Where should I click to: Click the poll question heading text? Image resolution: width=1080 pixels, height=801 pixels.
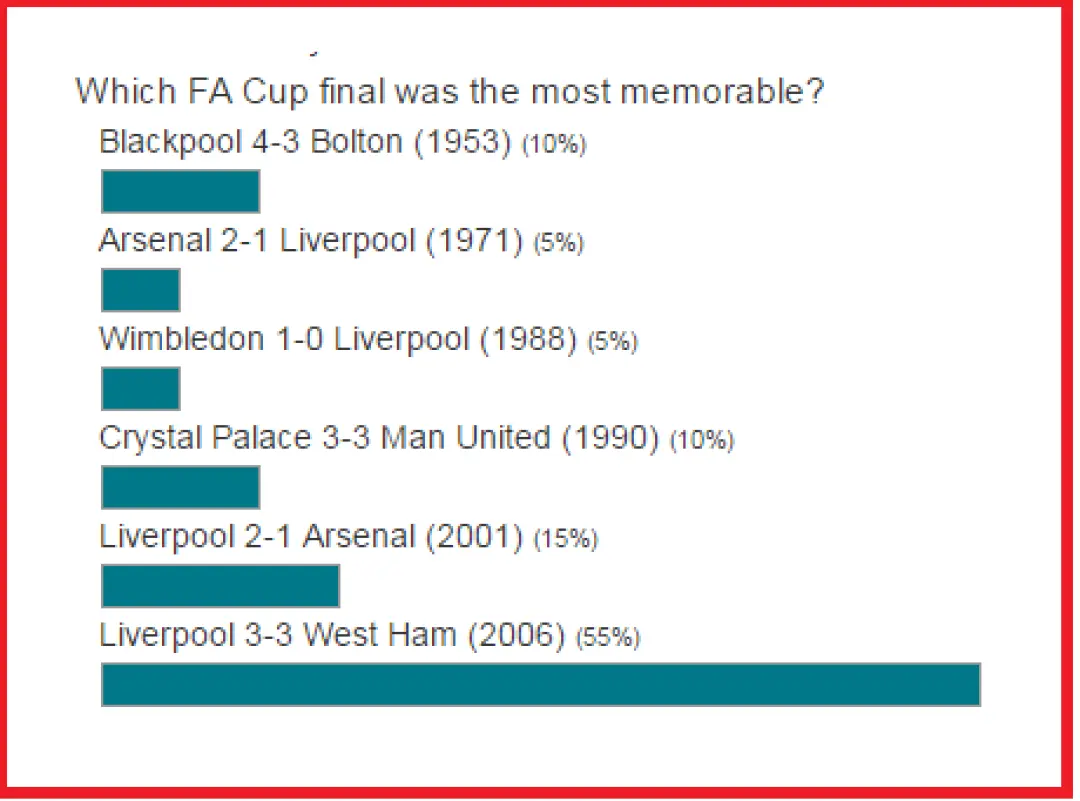tap(450, 92)
